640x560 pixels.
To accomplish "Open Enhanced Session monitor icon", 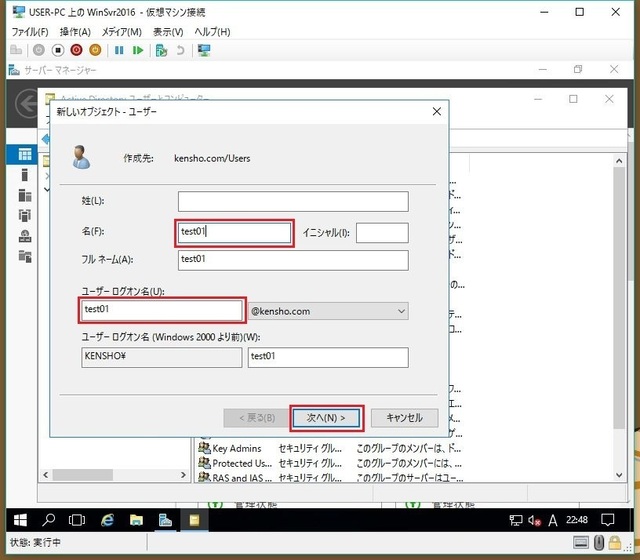I will (204, 49).
